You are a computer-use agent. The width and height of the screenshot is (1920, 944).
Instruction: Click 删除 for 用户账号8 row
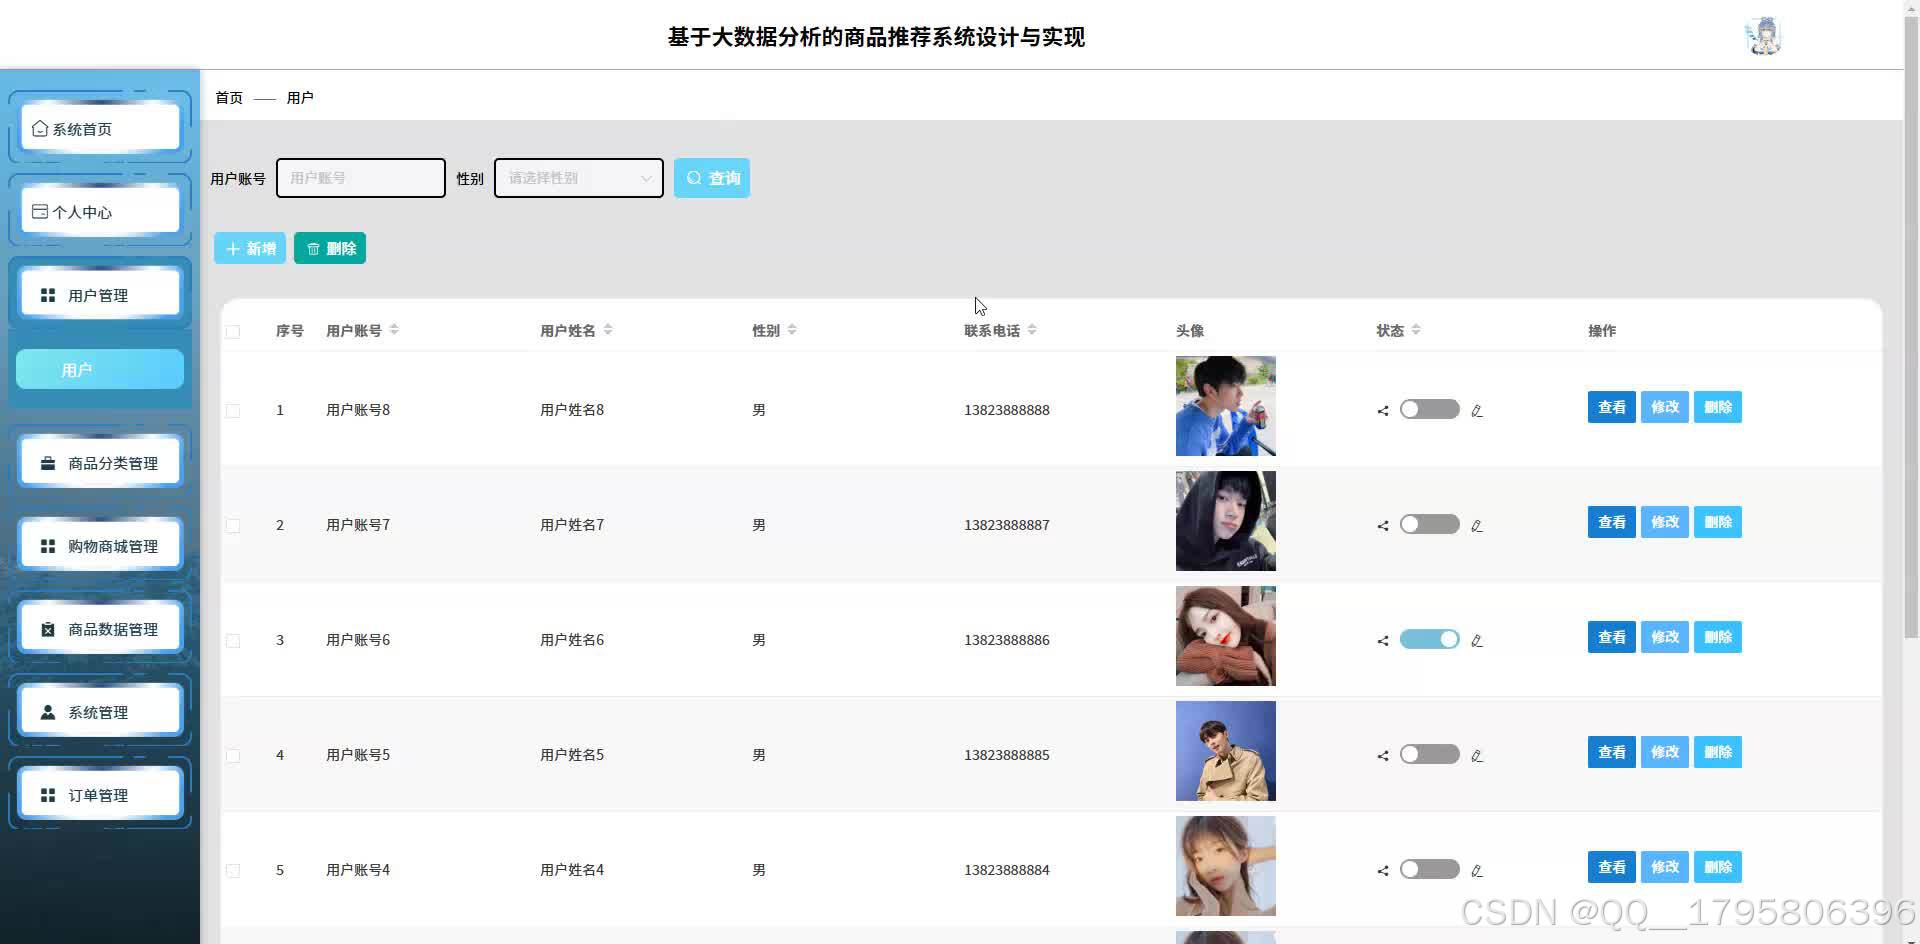tap(1718, 407)
